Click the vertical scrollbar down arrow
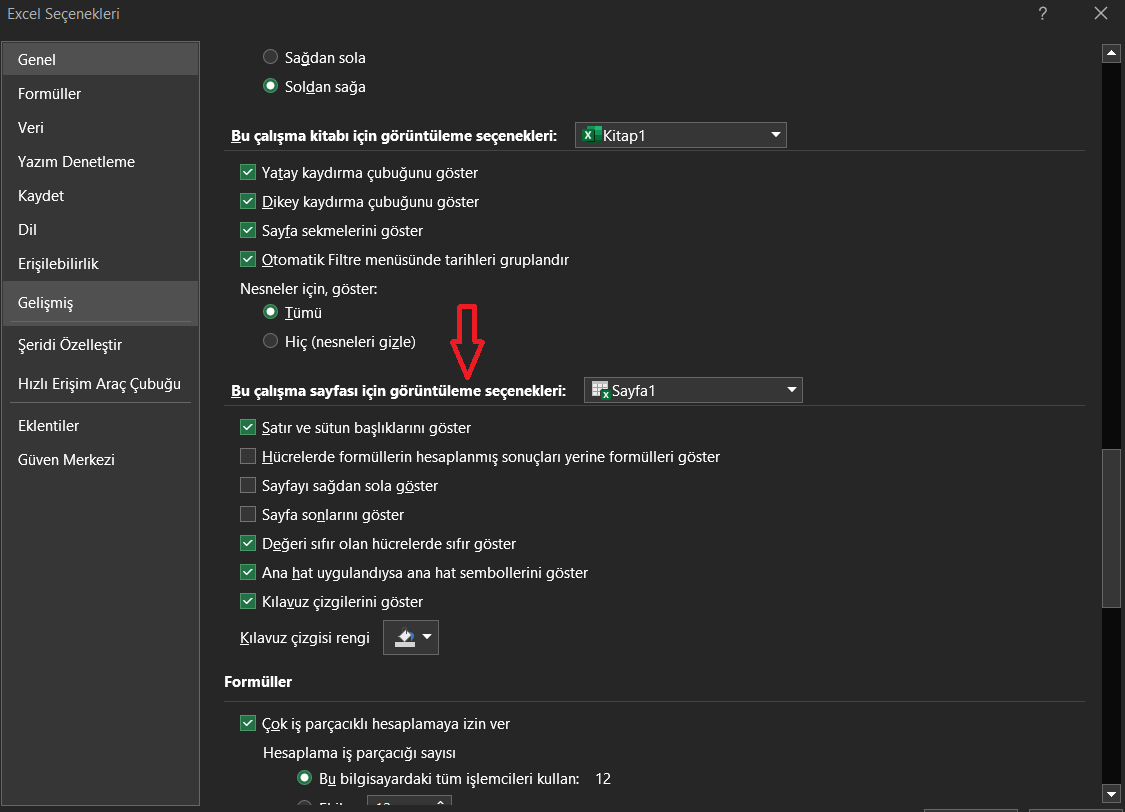The height and width of the screenshot is (812, 1125). pos(1110,793)
